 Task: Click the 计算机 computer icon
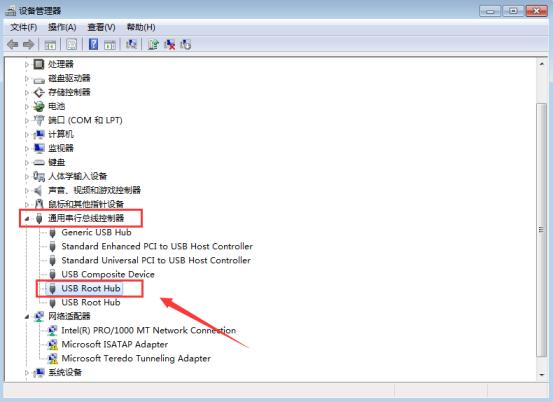pyautogui.click(x=38, y=134)
